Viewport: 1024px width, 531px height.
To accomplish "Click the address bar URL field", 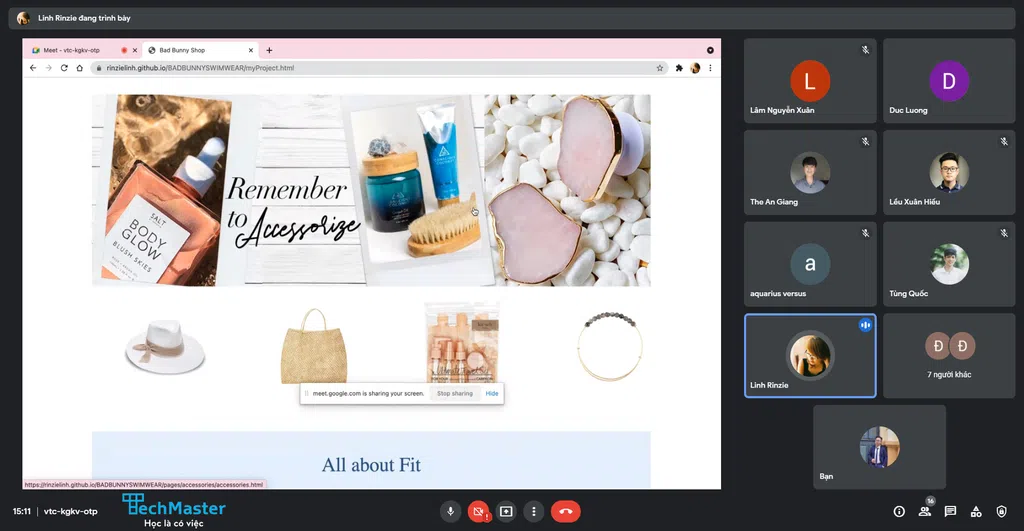I will [x=379, y=68].
